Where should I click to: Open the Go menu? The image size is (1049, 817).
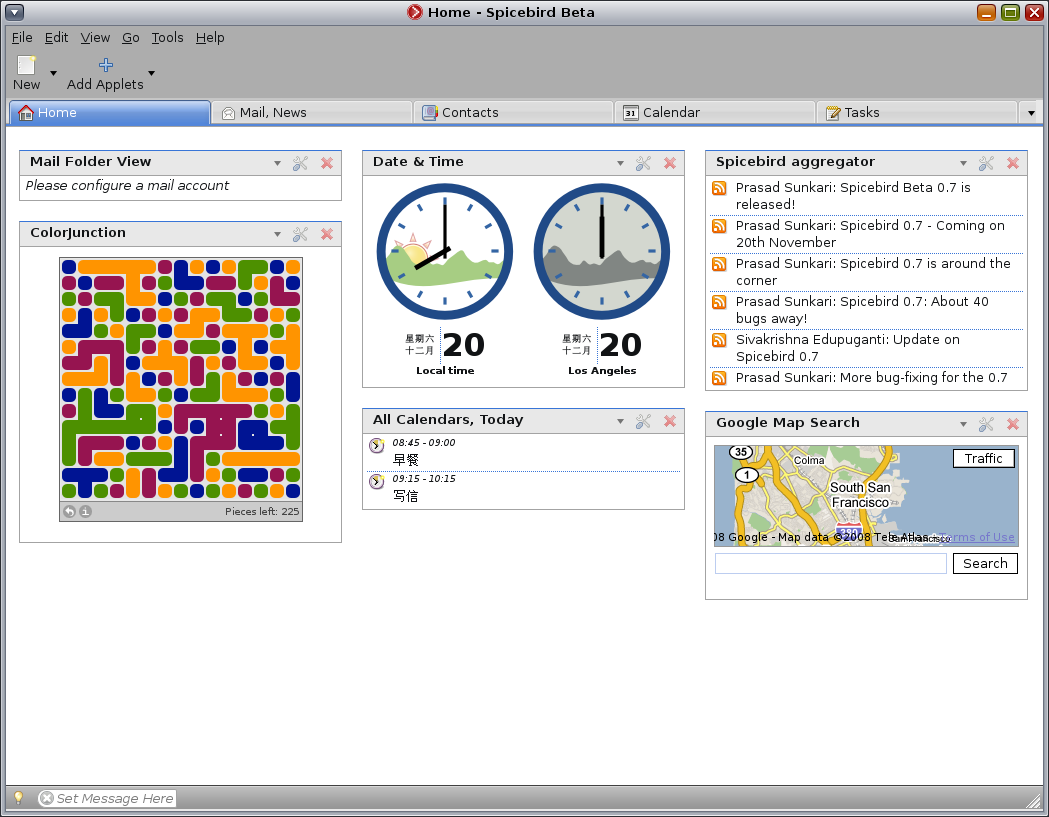pyautogui.click(x=130, y=37)
